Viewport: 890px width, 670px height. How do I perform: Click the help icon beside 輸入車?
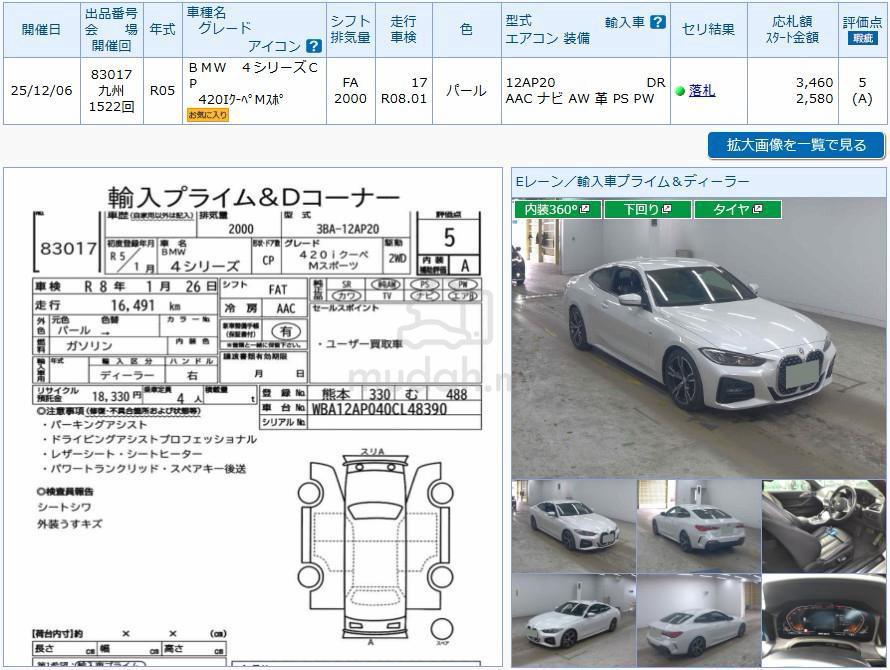coord(657,22)
